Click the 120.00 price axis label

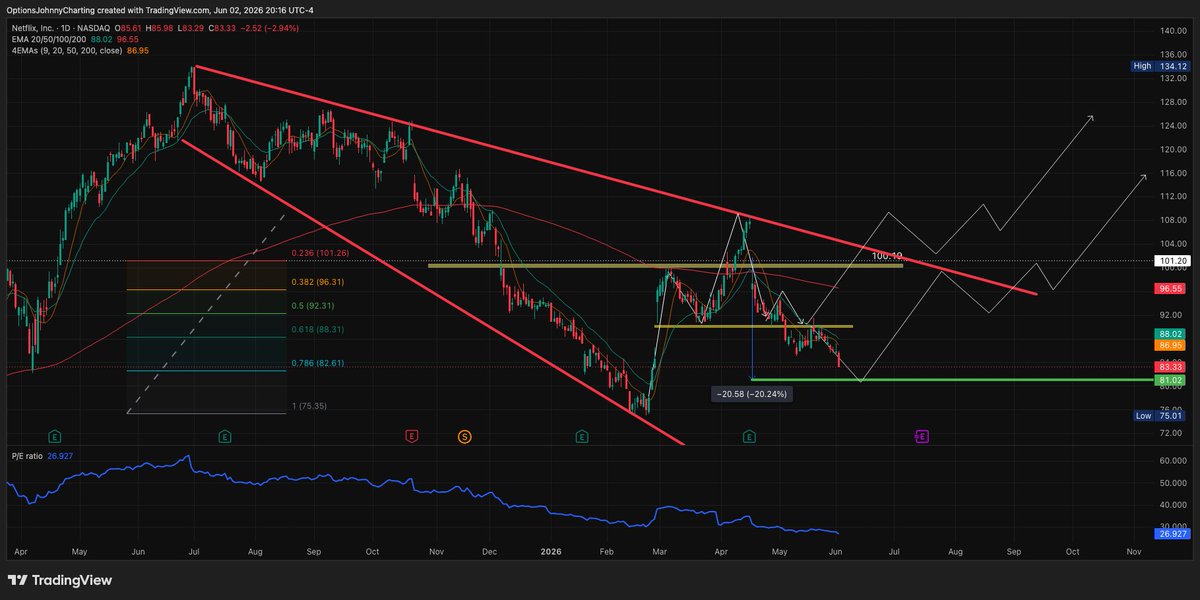pos(1173,149)
